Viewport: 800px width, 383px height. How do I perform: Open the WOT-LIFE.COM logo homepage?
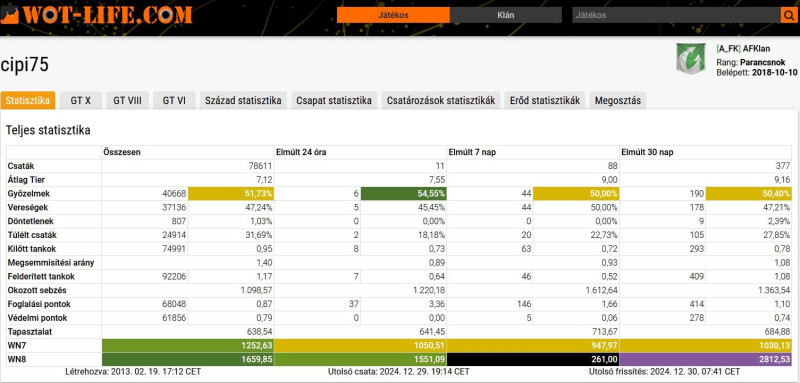pos(96,15)
